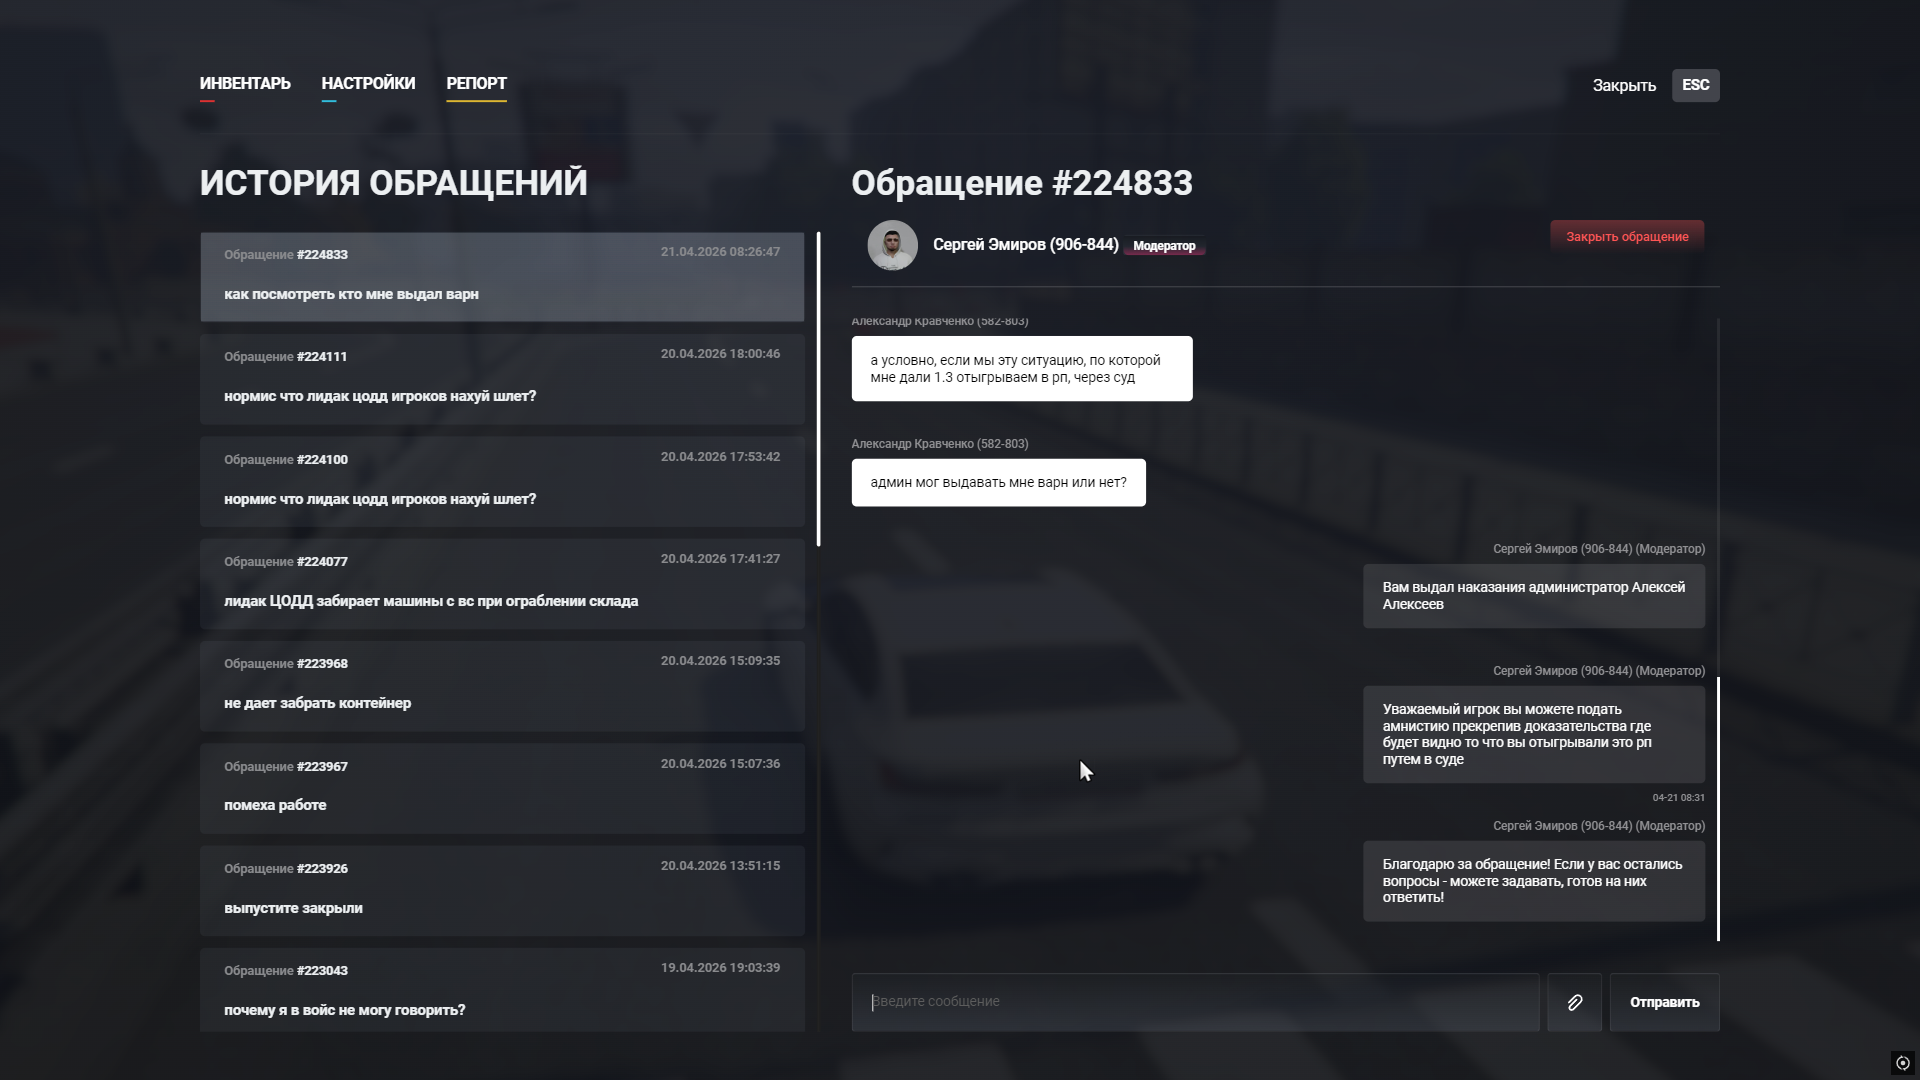Click the Закрыть label near ESC
The width and height of the screenshot is (1920, 1080).
point(1624,86)
